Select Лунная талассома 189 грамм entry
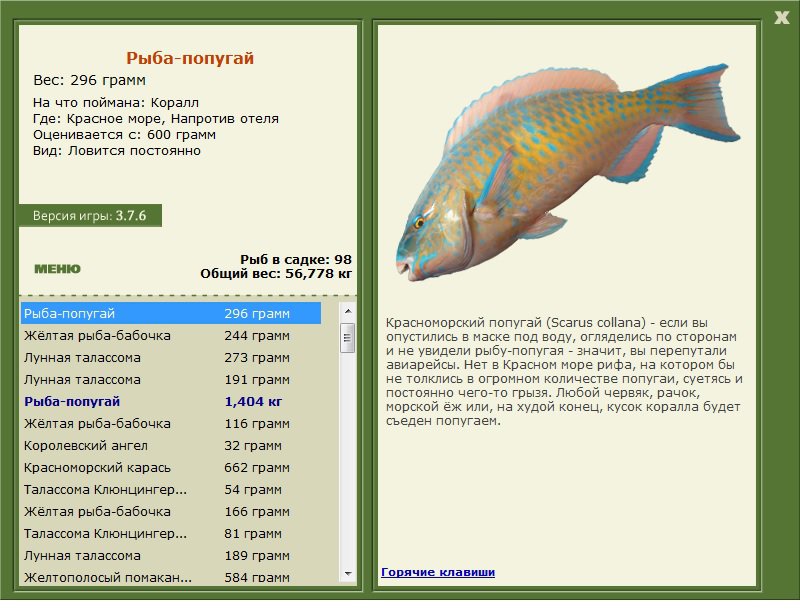The width and height of the screenshot is (800, 614). [171, 555]
